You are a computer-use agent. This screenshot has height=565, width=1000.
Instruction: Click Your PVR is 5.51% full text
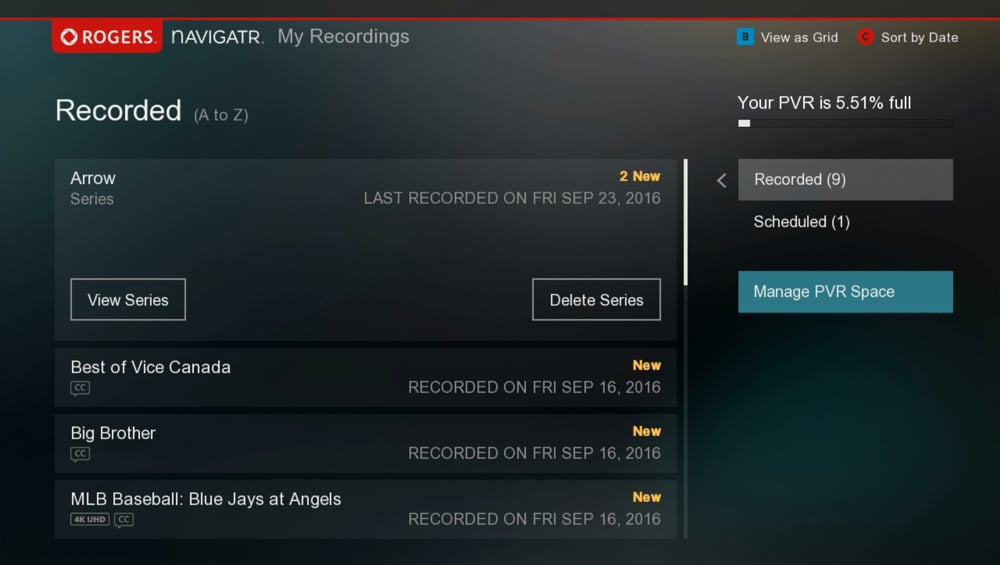824,103
